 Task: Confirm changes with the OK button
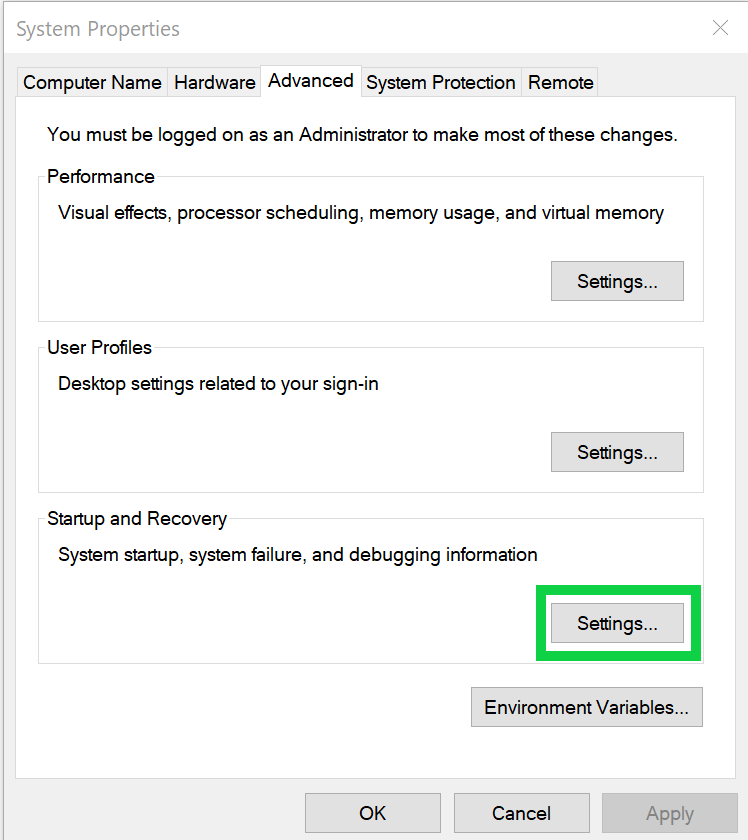point(372,813)
